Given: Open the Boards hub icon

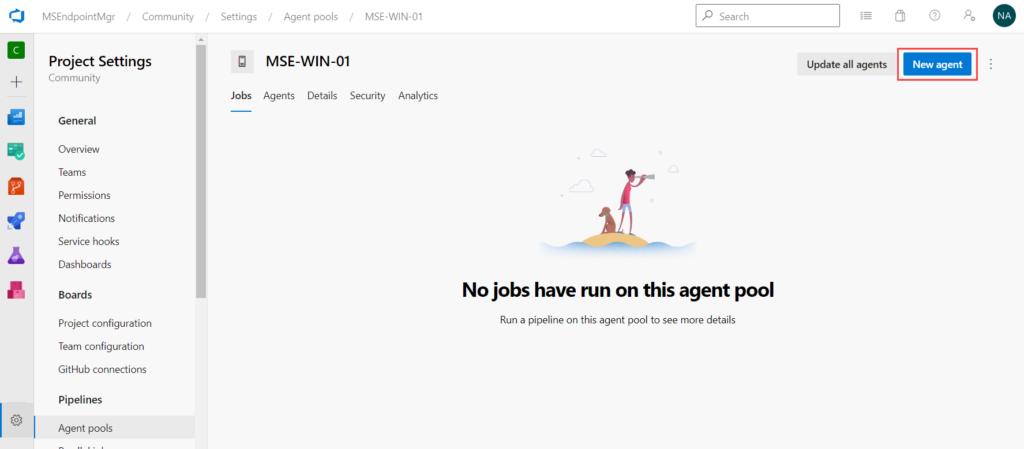Looking at the screenshot, I should coord(16,151).
